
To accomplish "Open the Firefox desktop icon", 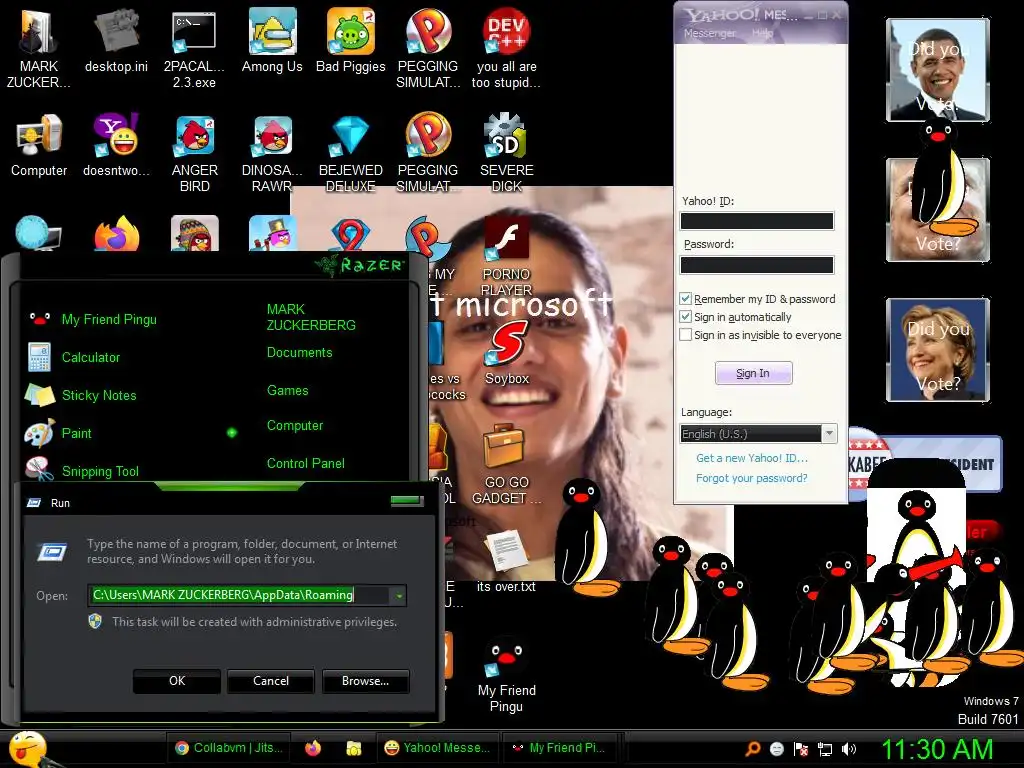I will [116, 234].
